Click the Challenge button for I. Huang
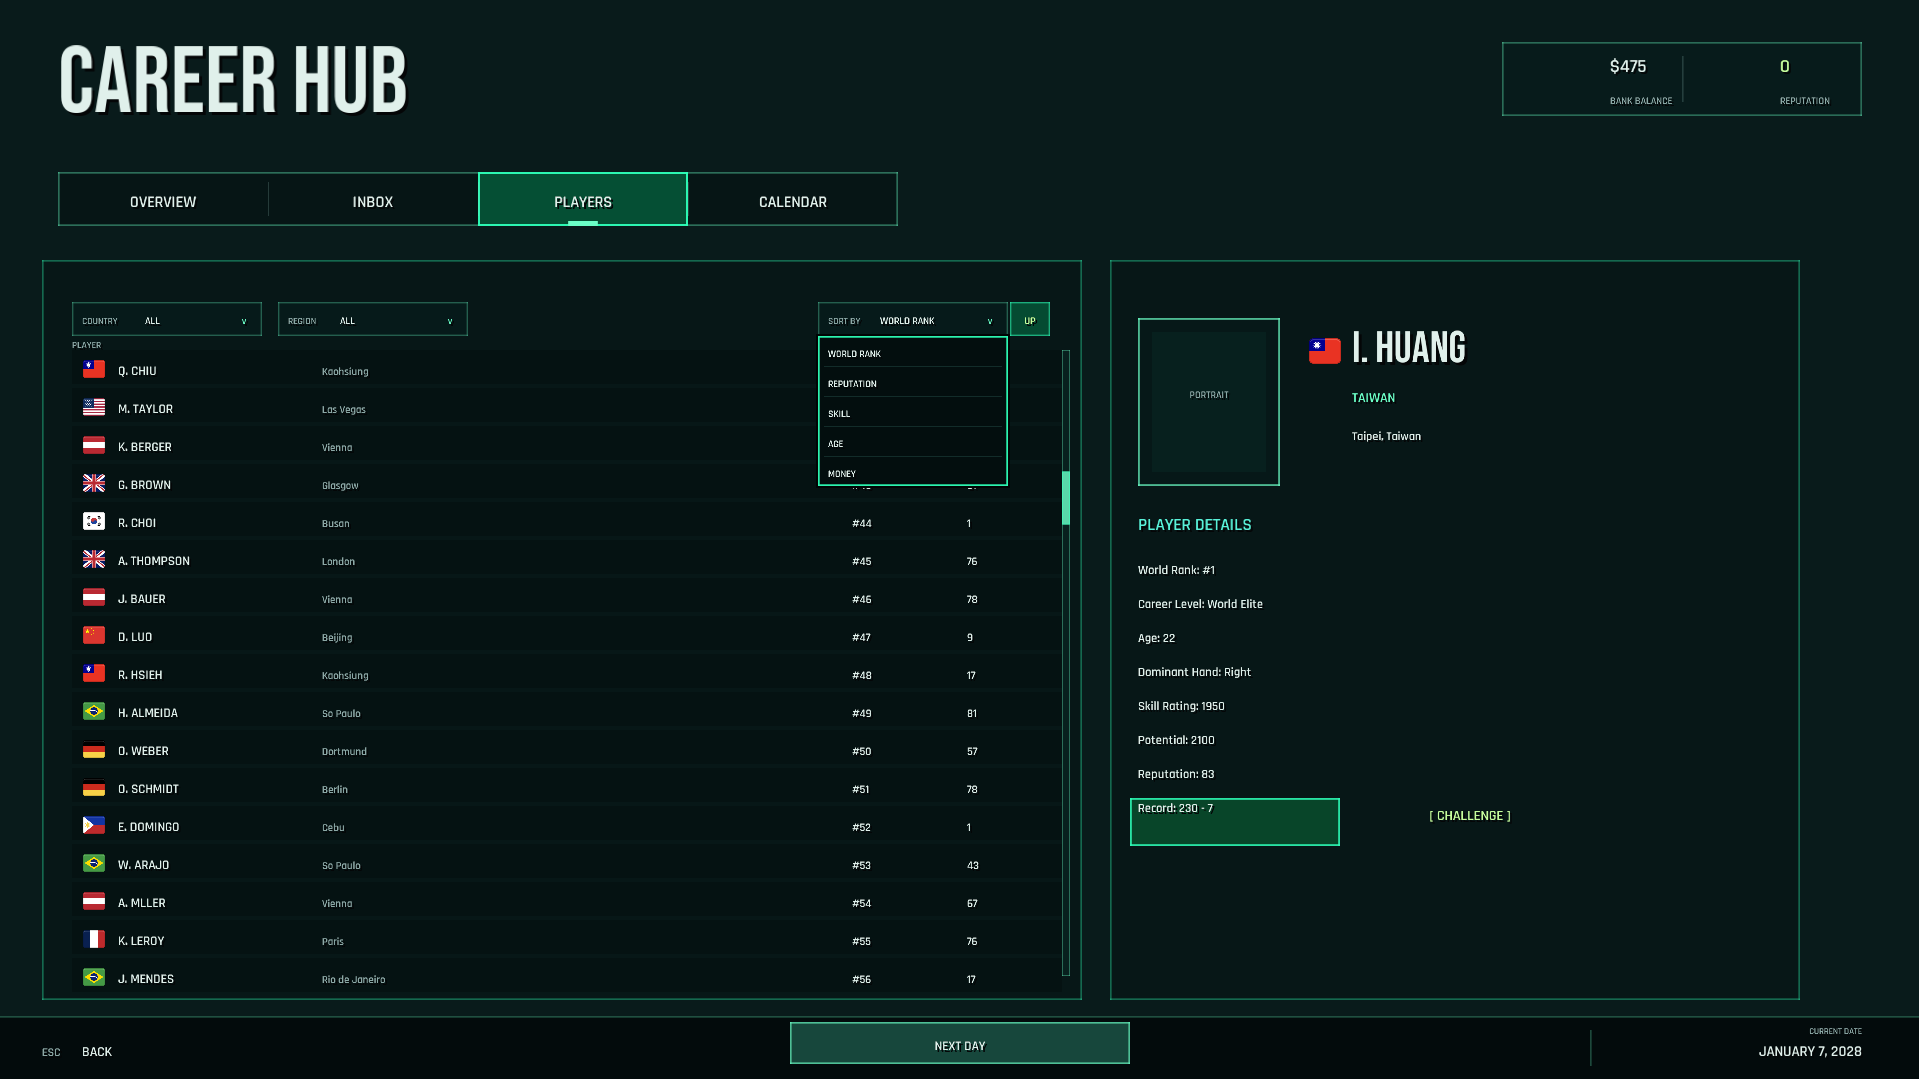Screen dimensions: 1919x1079 [x=1470, y=816]
